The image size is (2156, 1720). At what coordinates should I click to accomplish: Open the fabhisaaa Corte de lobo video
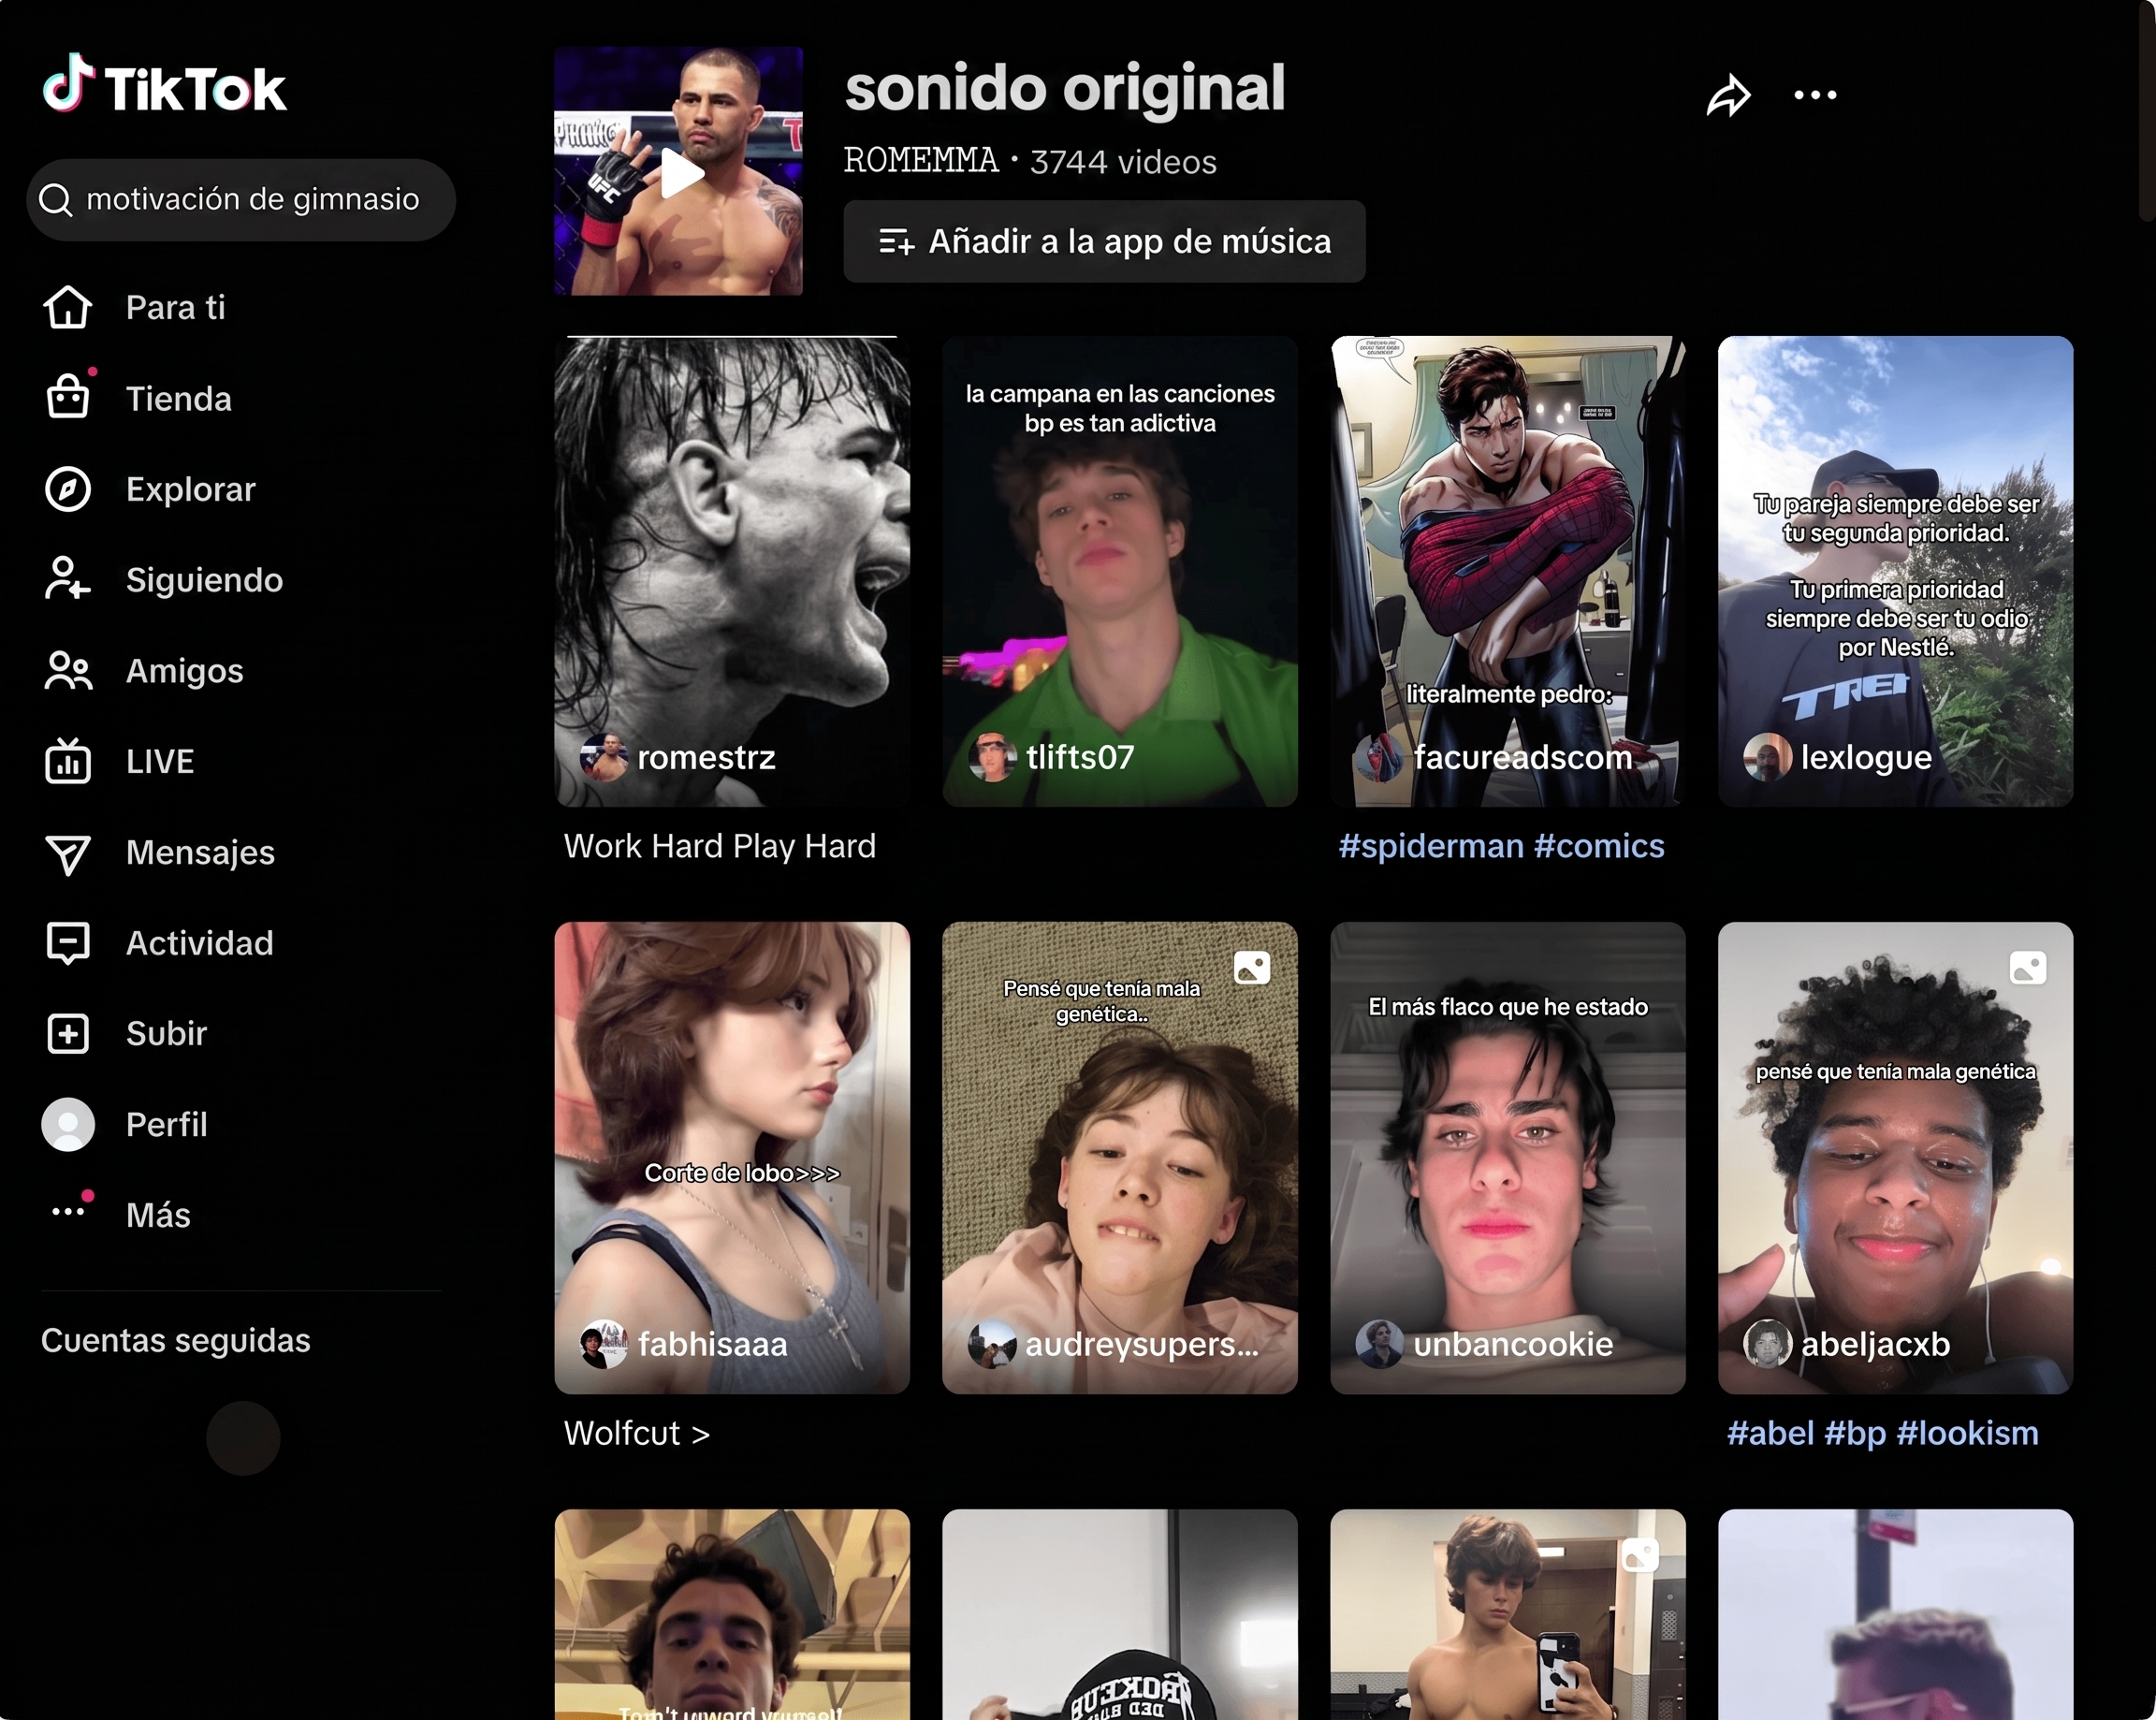pyautogui.click(x=732, y=1158)
